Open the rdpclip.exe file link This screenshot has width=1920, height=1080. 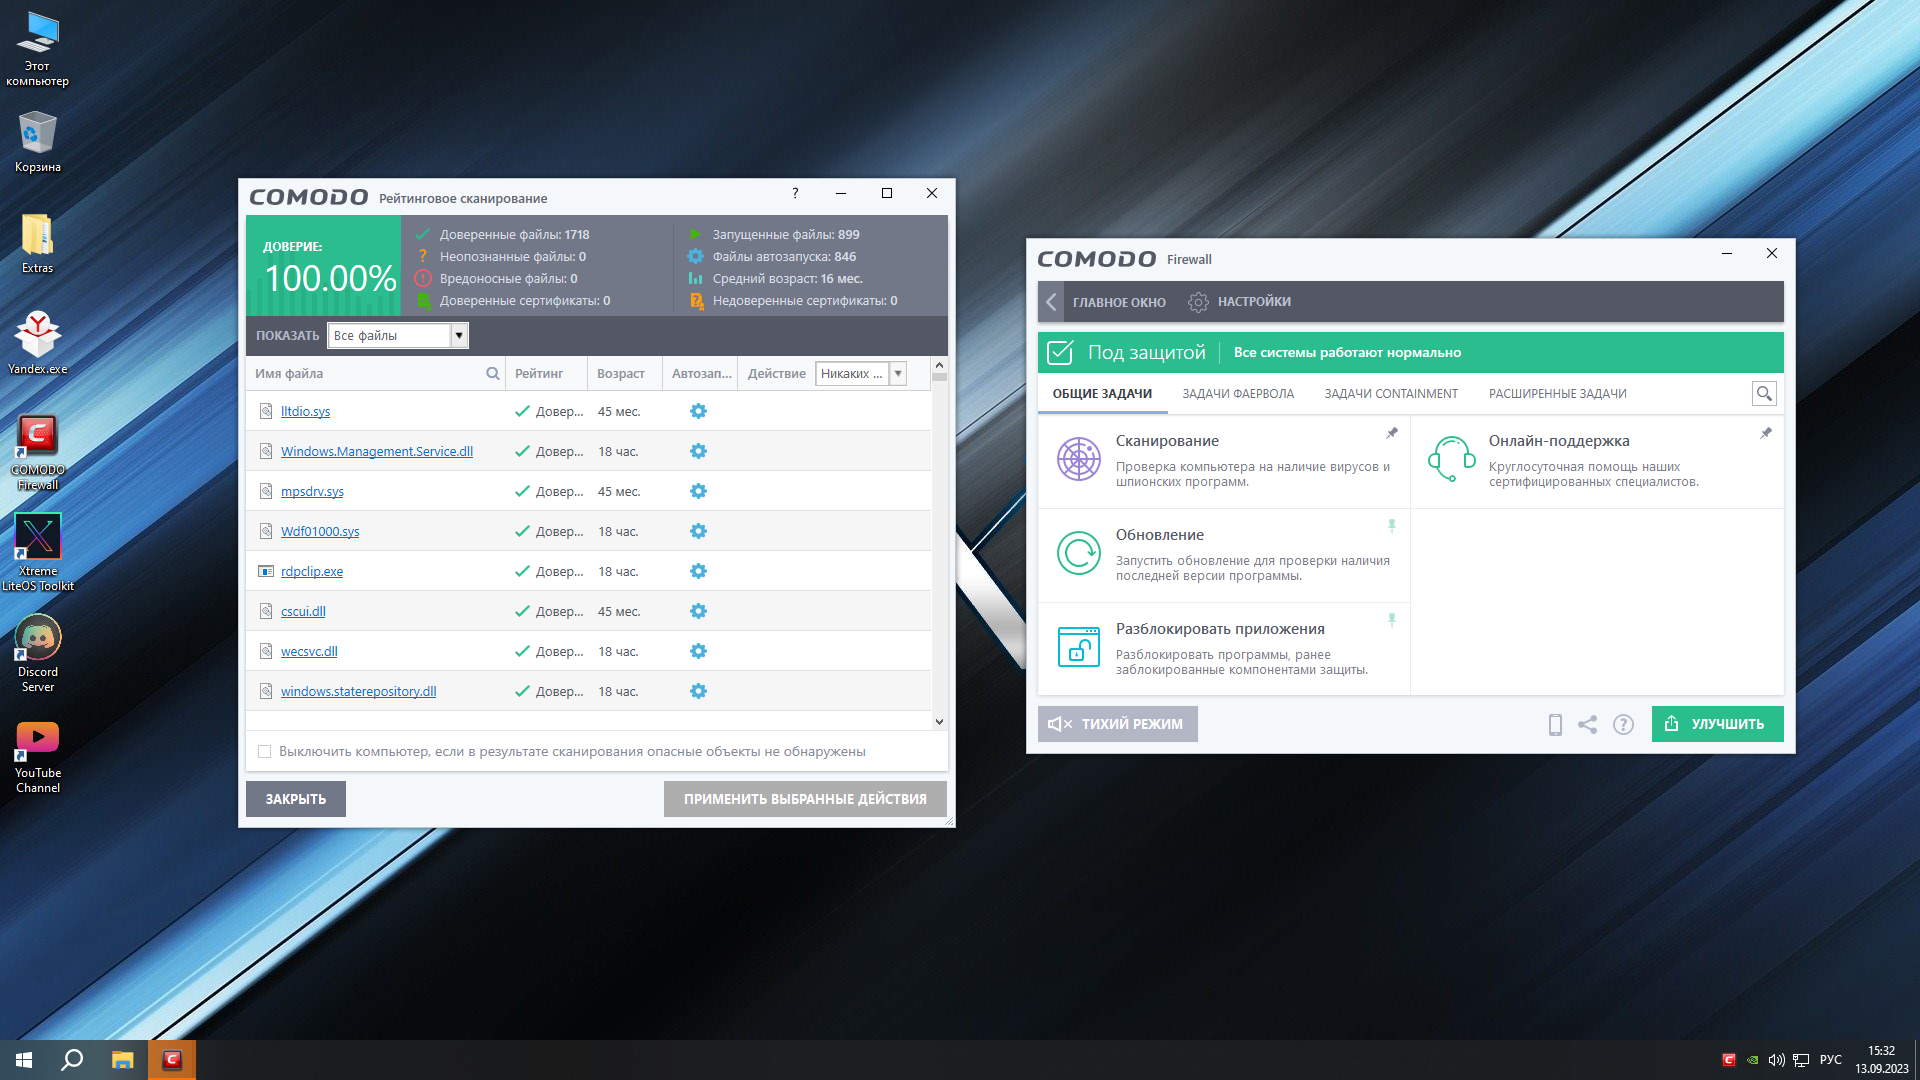(x=312, y=572)
